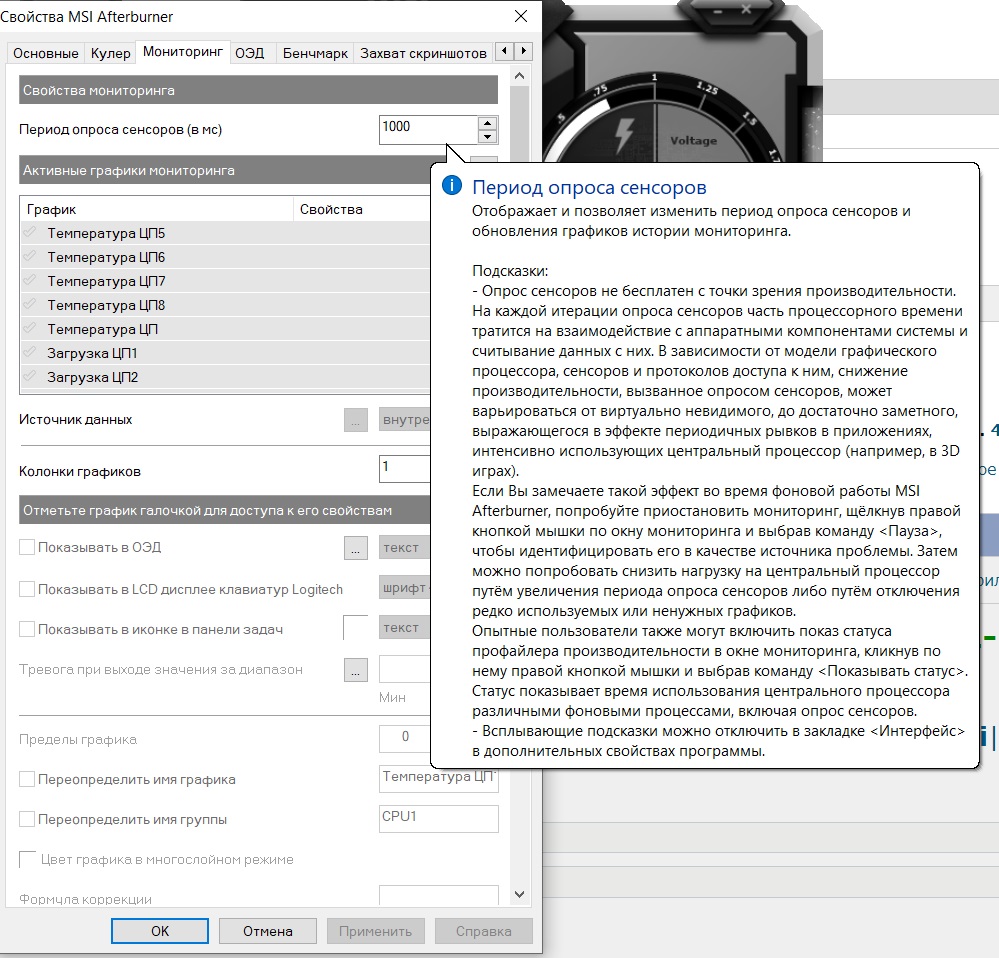Open the Кулер tab
This screenshot has width=999, height=958.
coord(110,54)
